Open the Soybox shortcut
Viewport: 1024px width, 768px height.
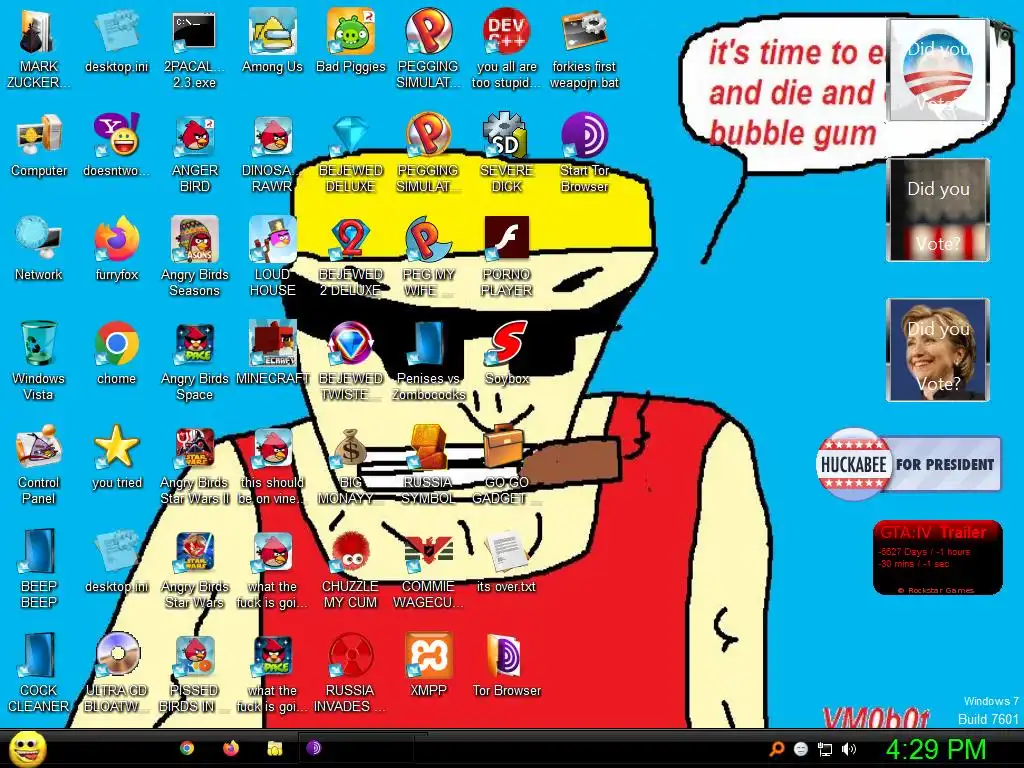tap(507, 353)
